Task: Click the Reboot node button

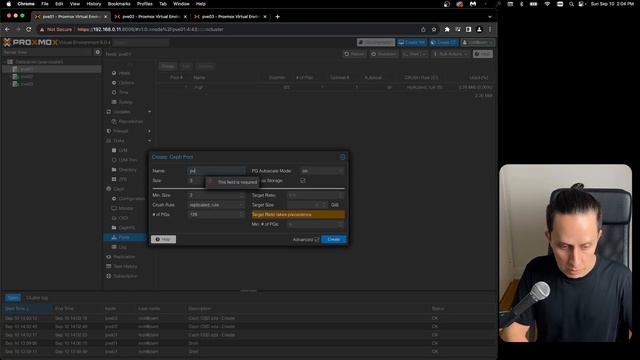Action: pyautogui.click(x=354, y=54)
